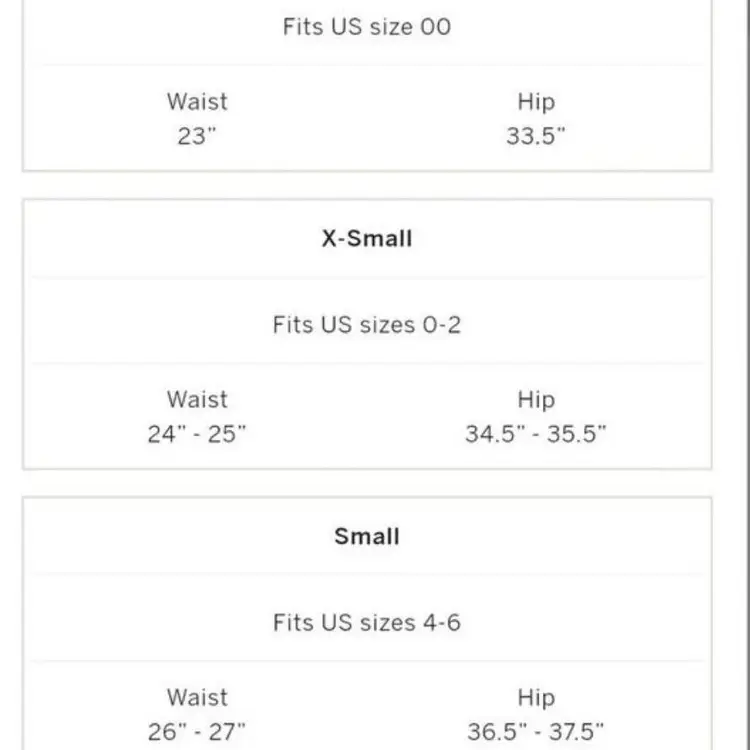750x750 pixels.
Task: Select the 36.5" - 37.5" hip range
Action: click(536, 732)
